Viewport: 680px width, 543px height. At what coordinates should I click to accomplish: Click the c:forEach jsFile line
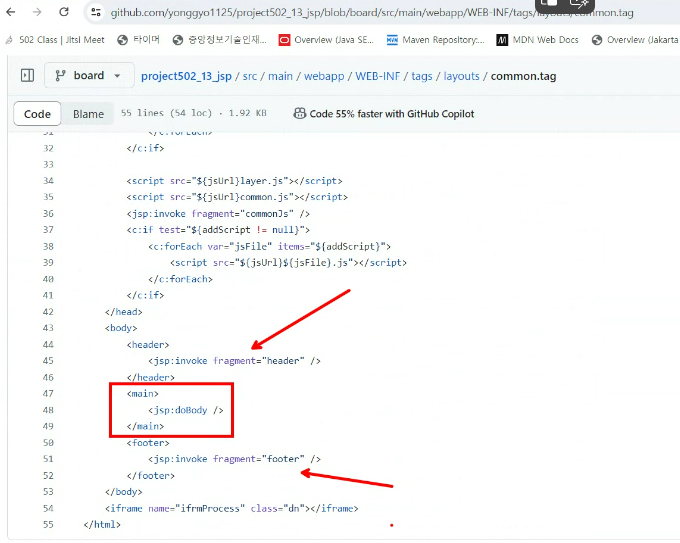269,246
